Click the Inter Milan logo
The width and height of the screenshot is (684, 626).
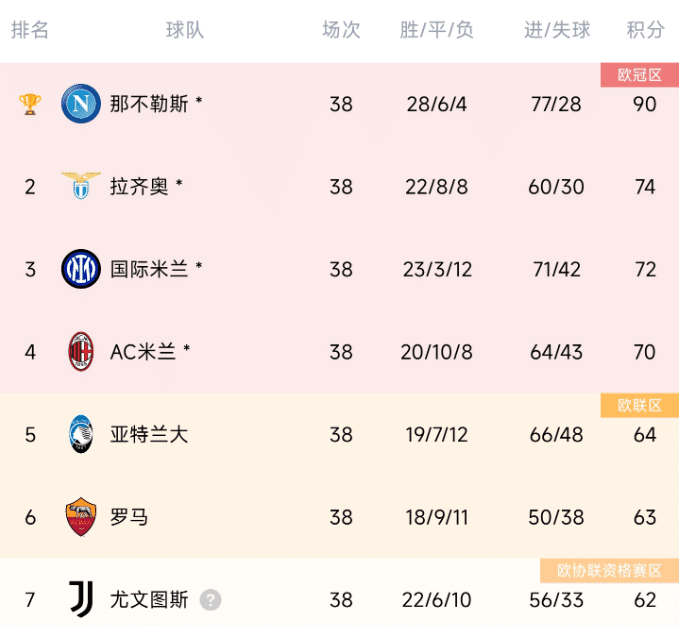point(81,269)
